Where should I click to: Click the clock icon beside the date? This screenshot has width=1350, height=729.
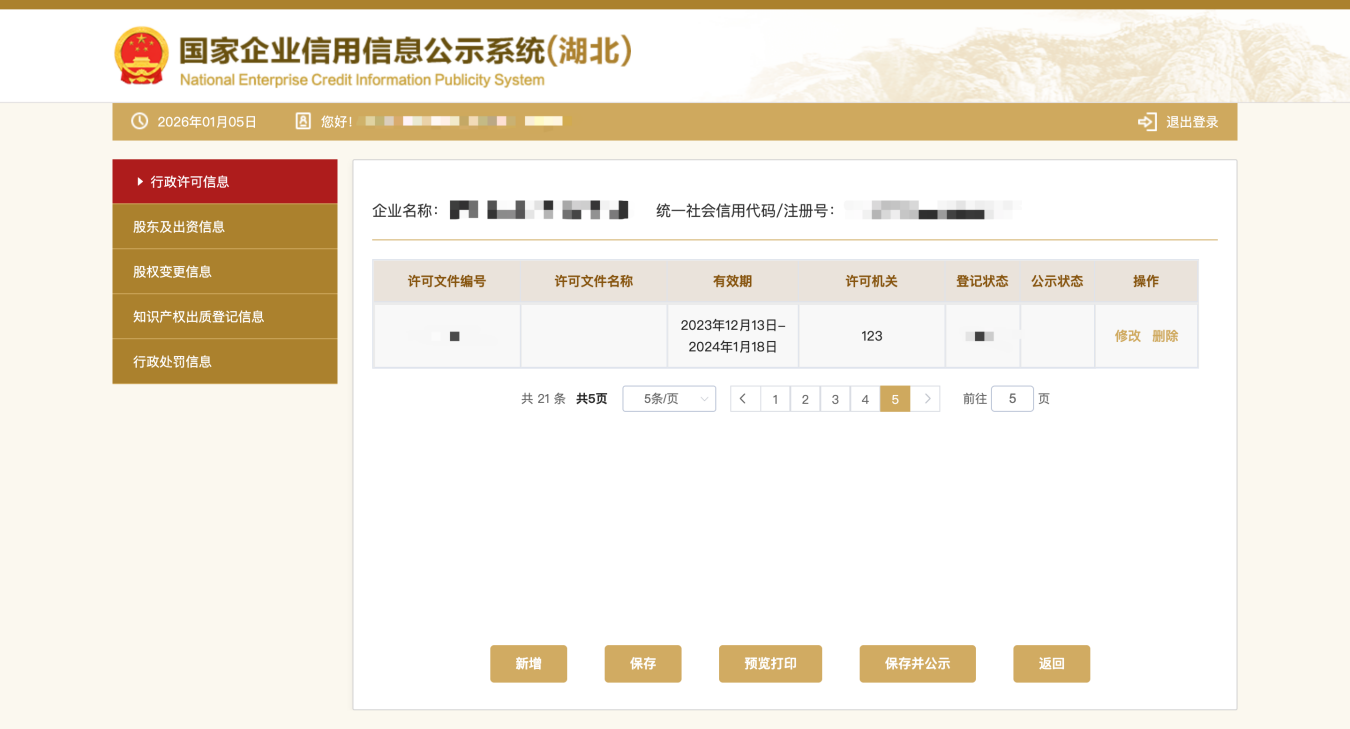pyautogui.click(x=140, y=121)
